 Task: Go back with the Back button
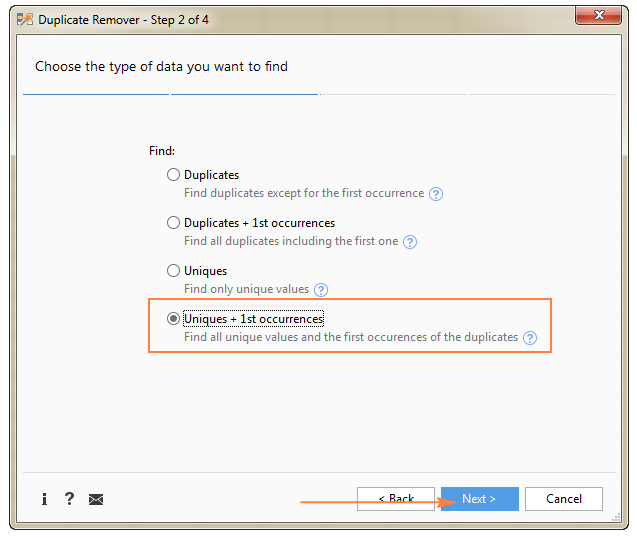[x=397, y=499]
